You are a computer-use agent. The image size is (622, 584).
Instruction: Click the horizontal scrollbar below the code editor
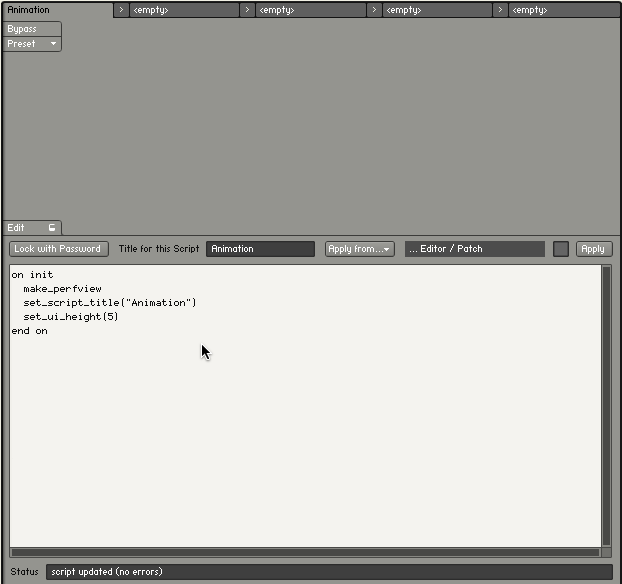click(x=305, y=552)
